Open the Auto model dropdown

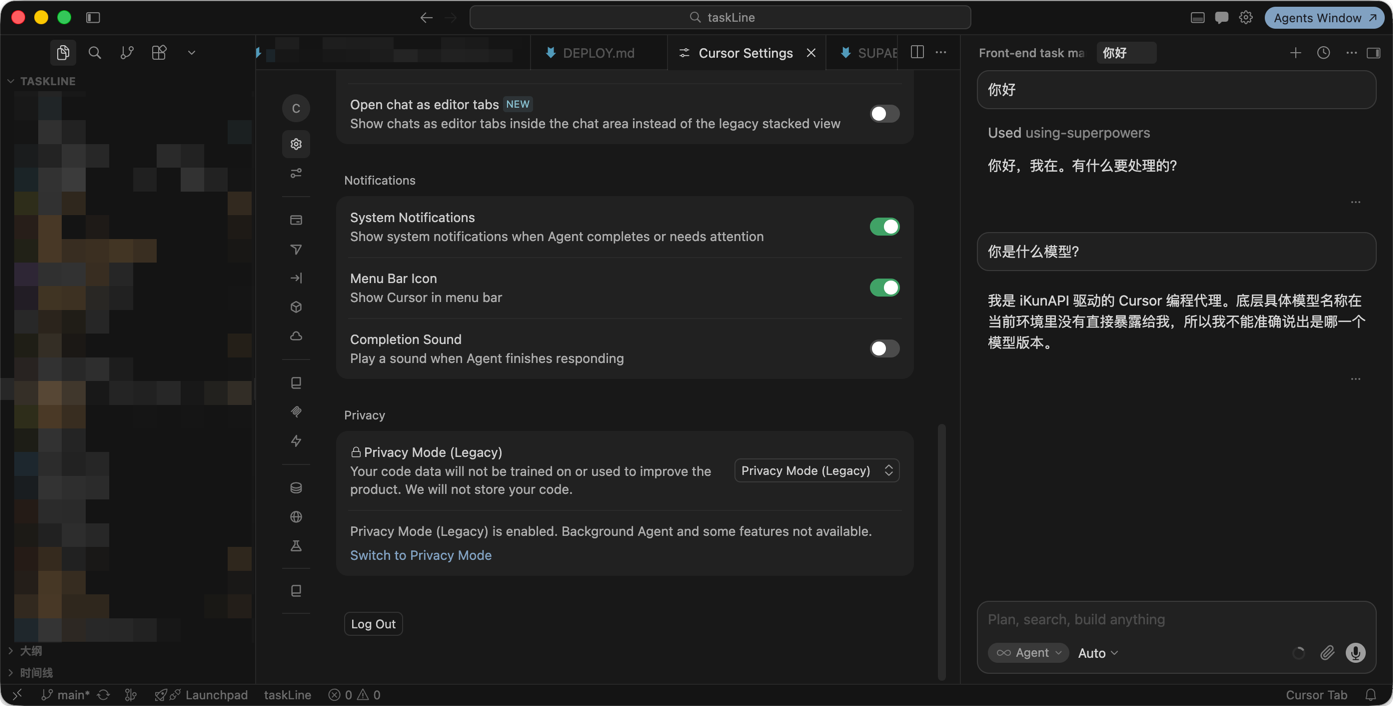tap(1098, 653)
